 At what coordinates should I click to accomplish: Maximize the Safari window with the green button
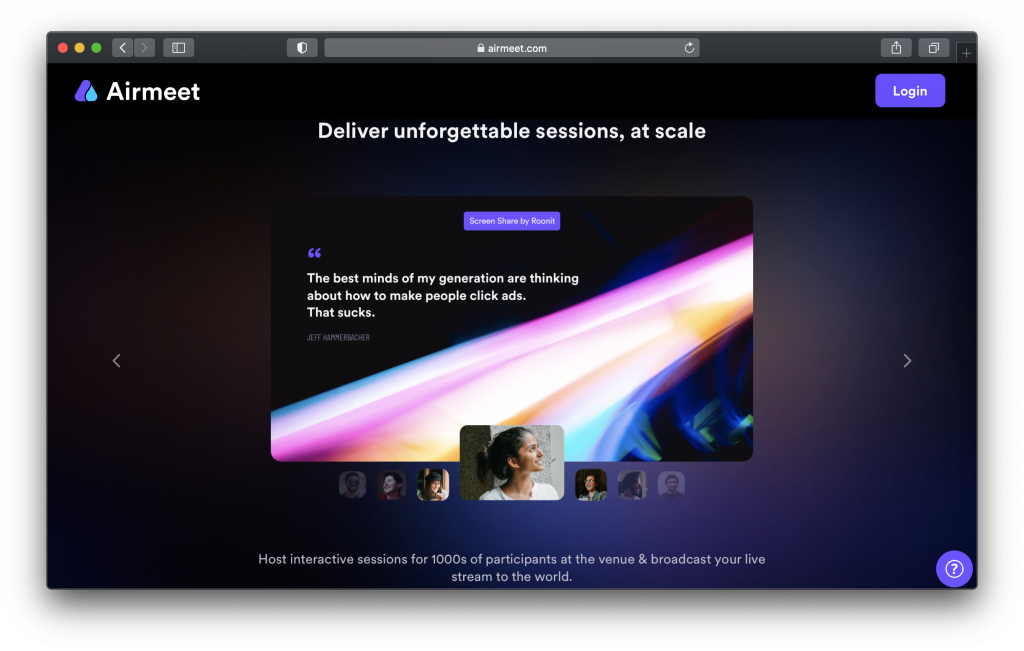(96, 48)
